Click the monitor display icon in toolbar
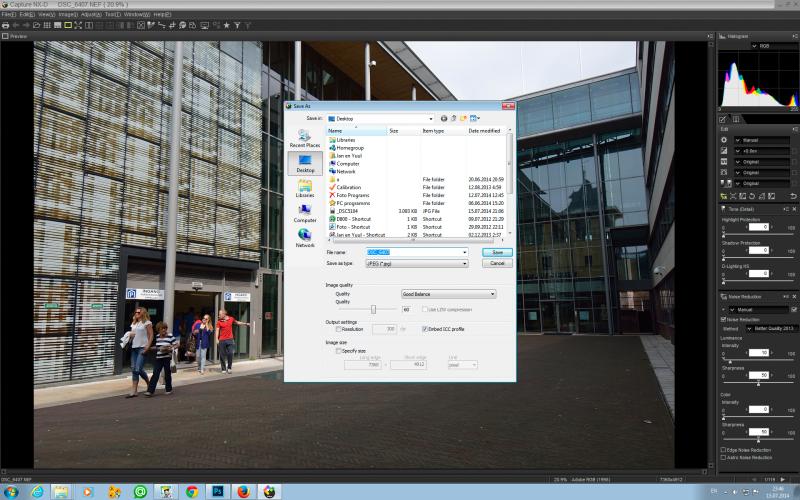Viewport: 800px width, 500px height. 205,26
